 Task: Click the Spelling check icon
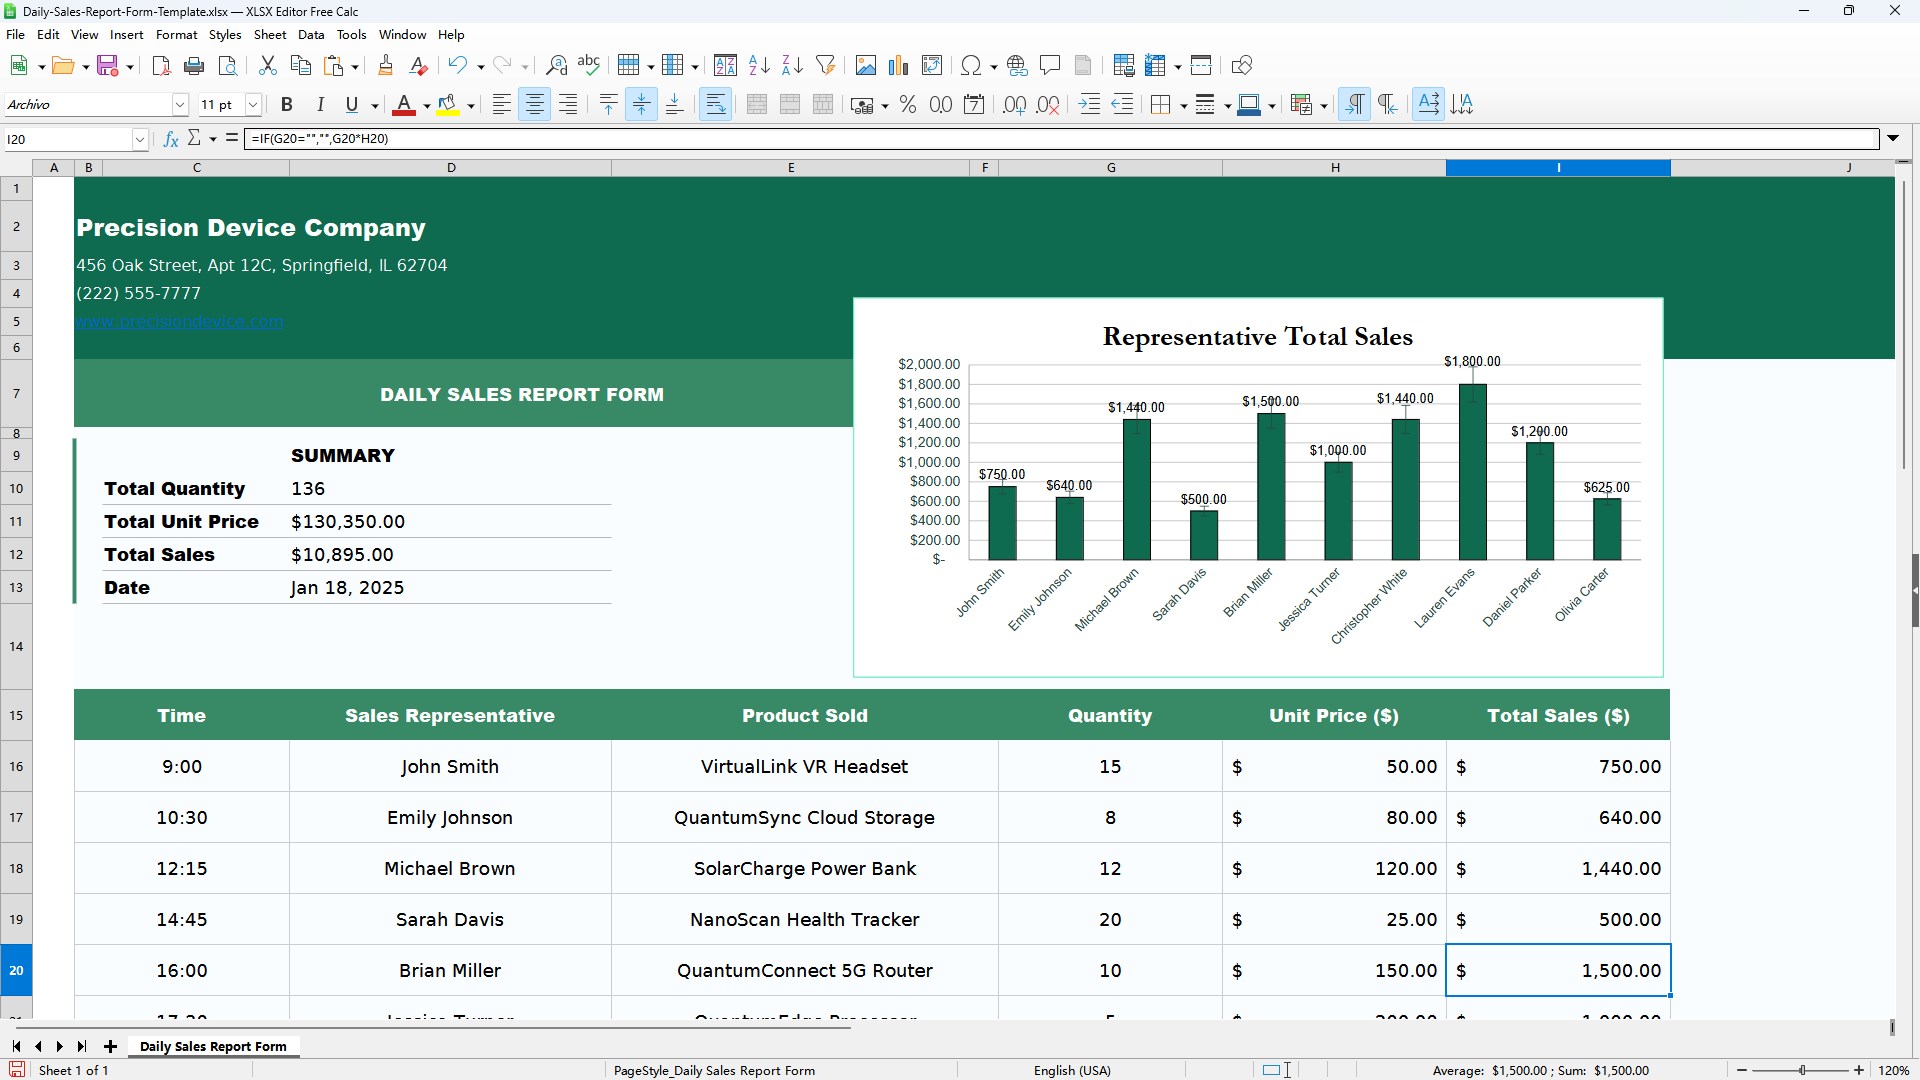pyautogui.click(x=589, y=66)
